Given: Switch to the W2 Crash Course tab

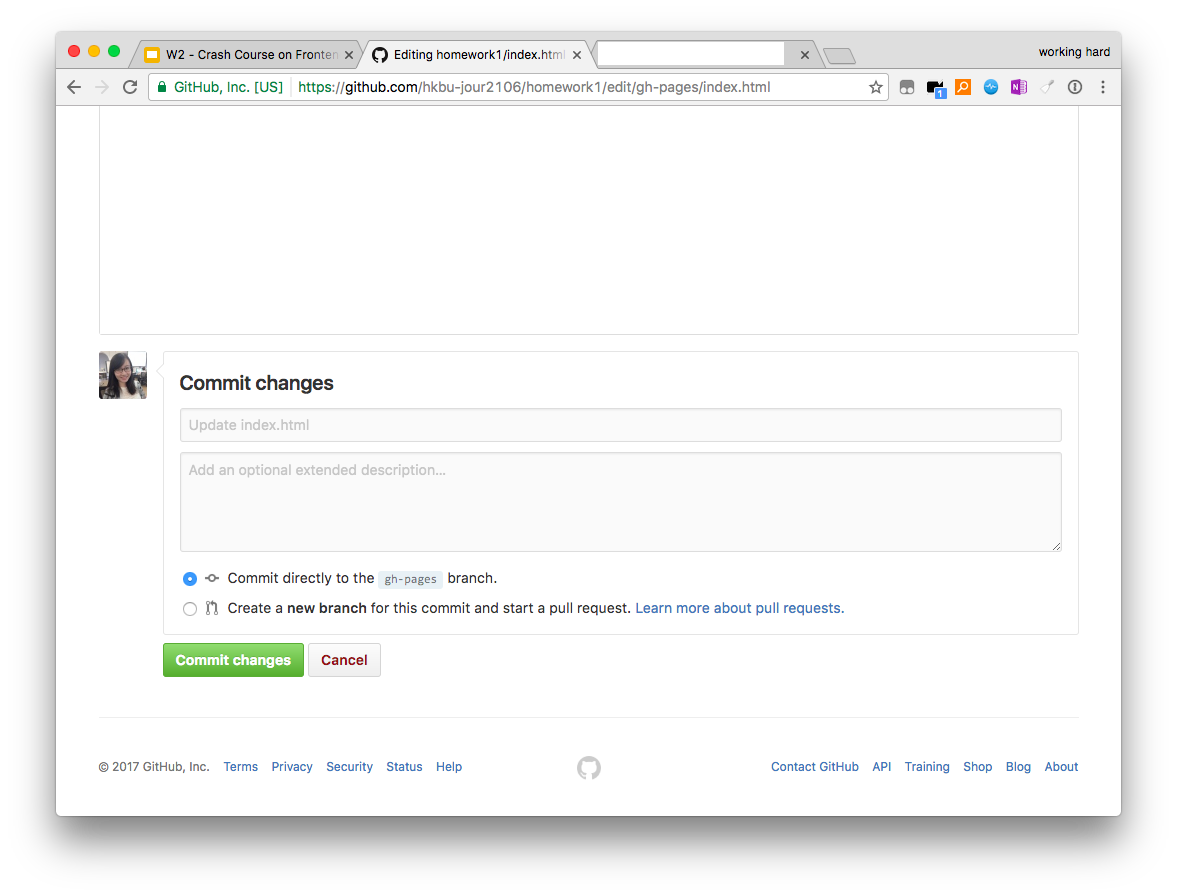Looking at the screenshot, I should click(x=250, y=55).
